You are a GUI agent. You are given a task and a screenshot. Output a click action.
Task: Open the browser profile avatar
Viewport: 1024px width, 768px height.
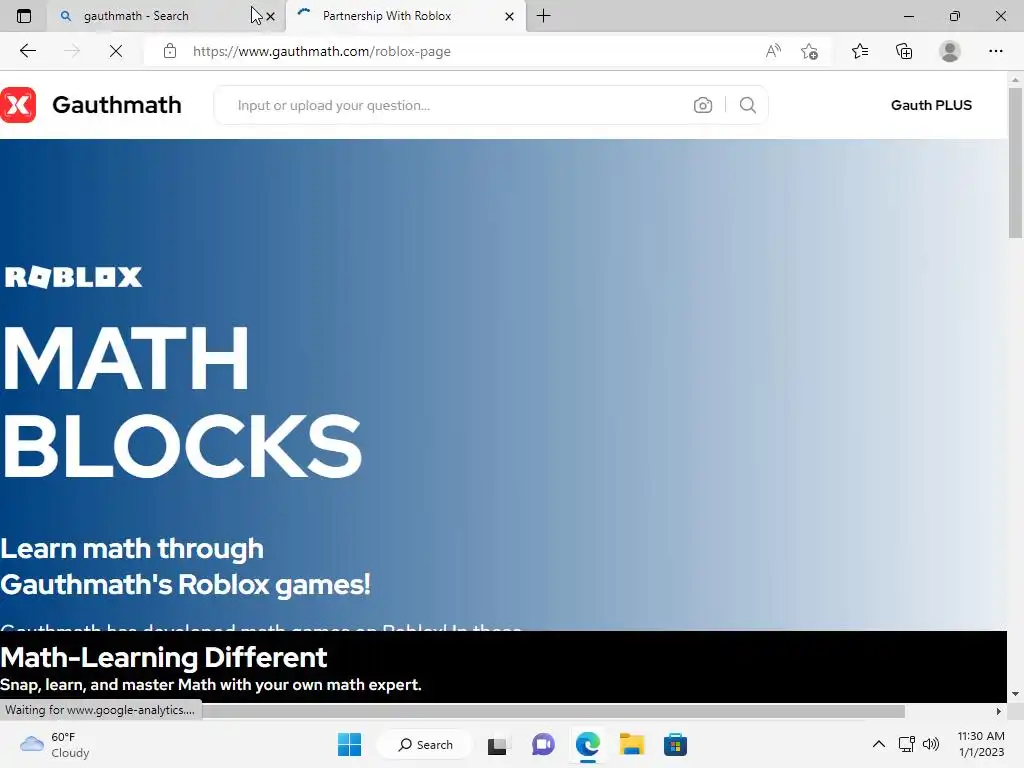[x=950, y=51]
